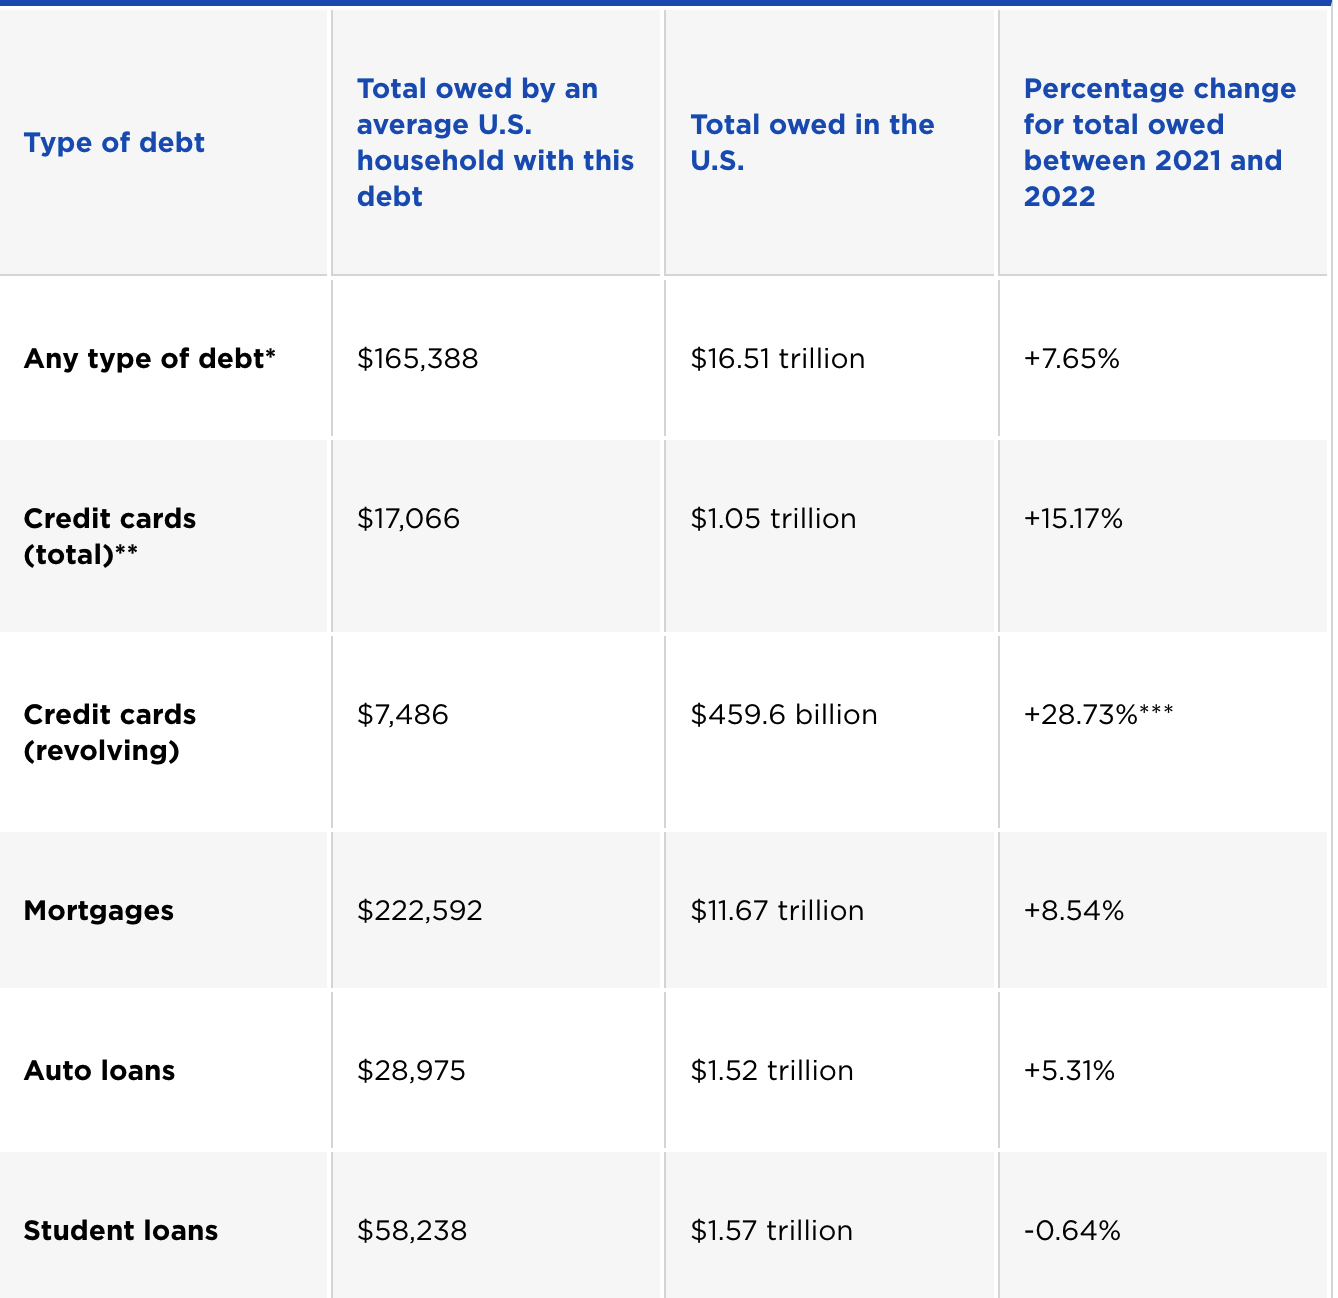1338x1298 pixels.
Task: Click the "Credit cards (revolving)" row label
Action: coord(110,732)
